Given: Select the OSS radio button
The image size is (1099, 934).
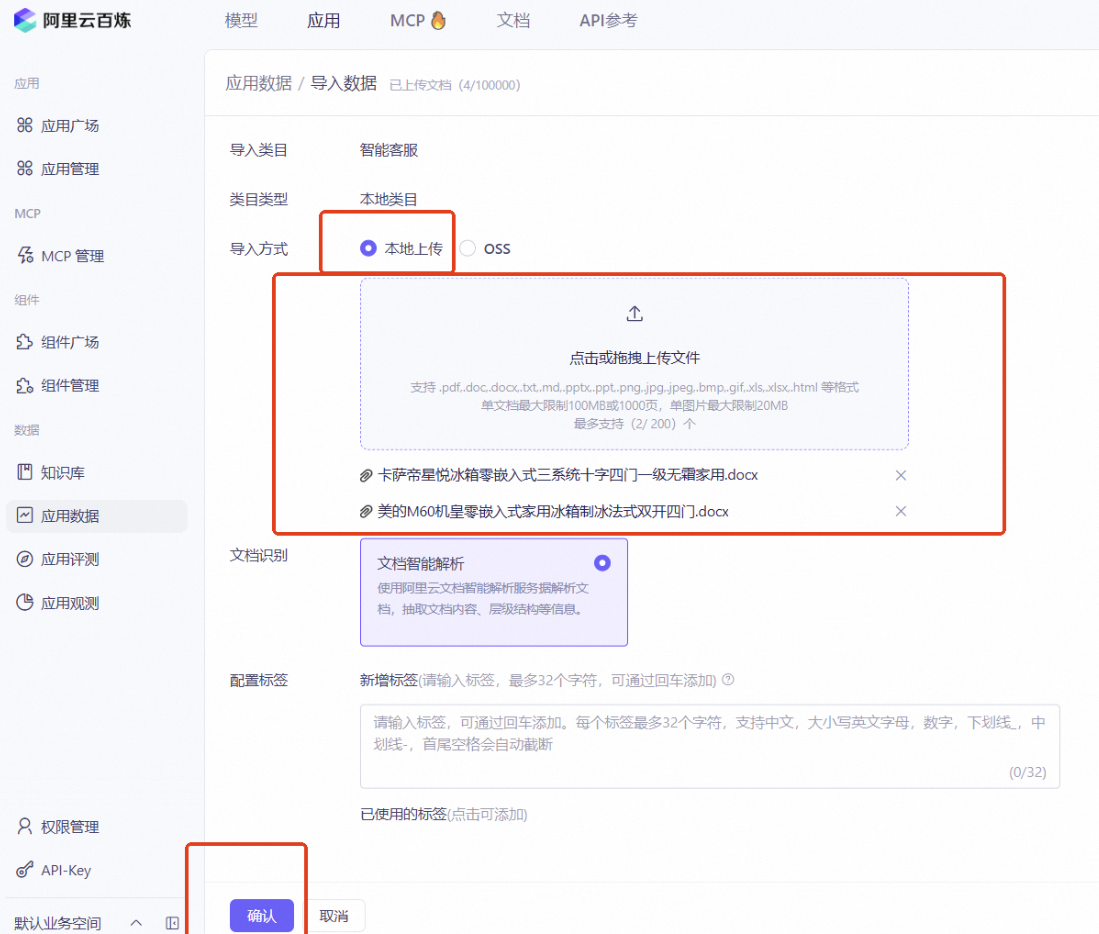Looking at the screenshot, I should [x=467, y=249].
